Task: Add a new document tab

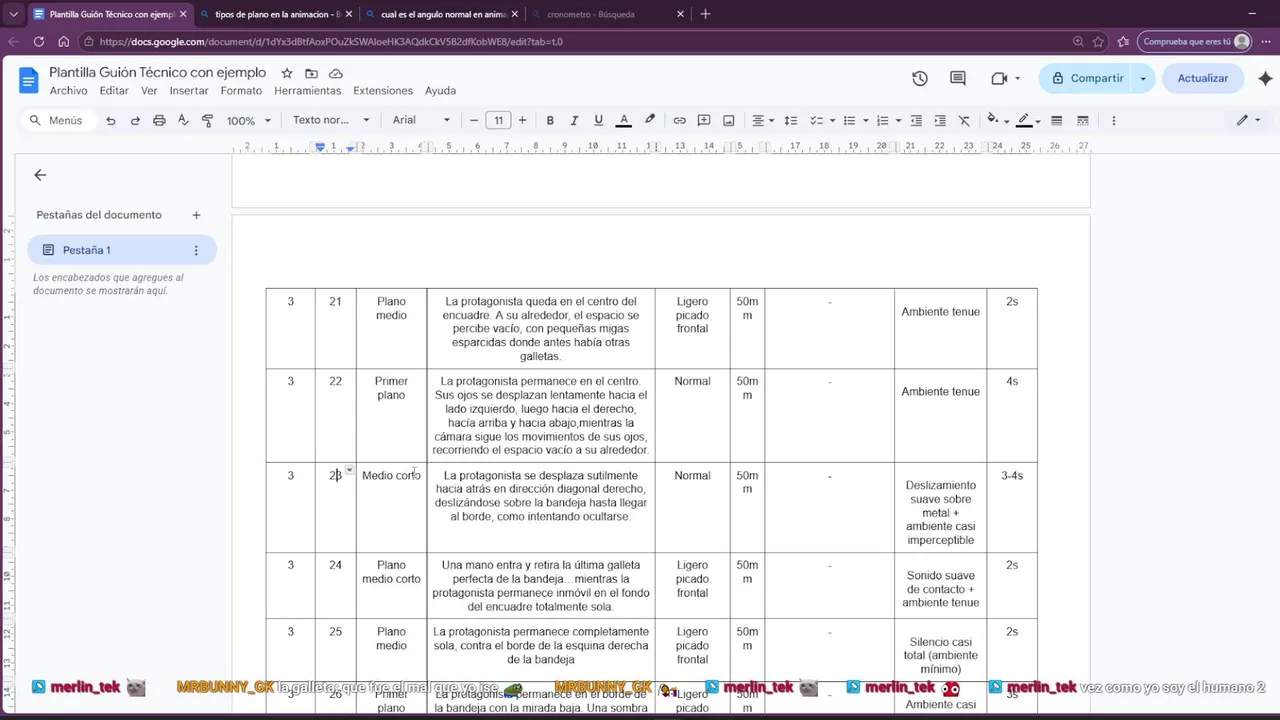Action: 196,215
